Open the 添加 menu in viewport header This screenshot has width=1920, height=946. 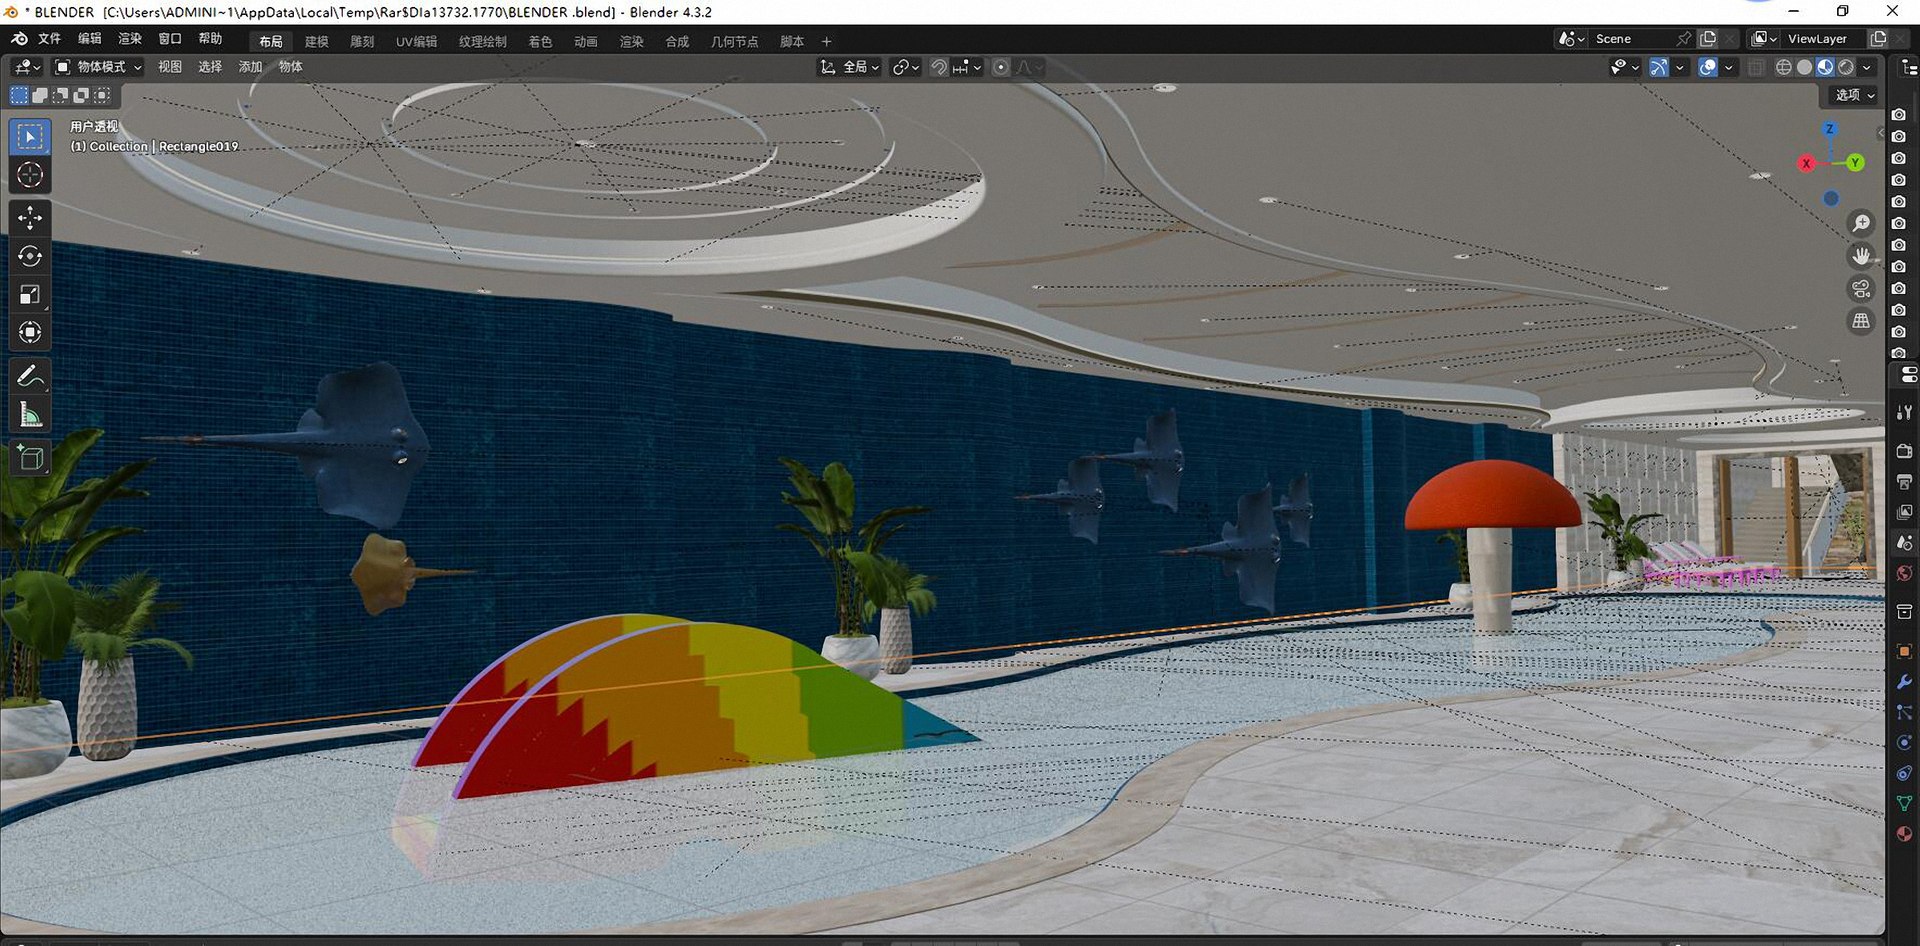250,67
